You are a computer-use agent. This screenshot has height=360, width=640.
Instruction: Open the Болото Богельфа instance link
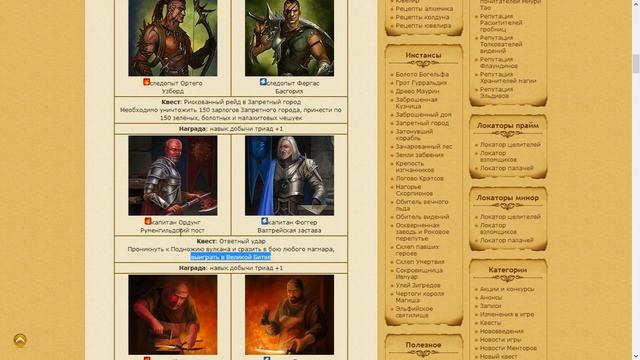(422, 74)
